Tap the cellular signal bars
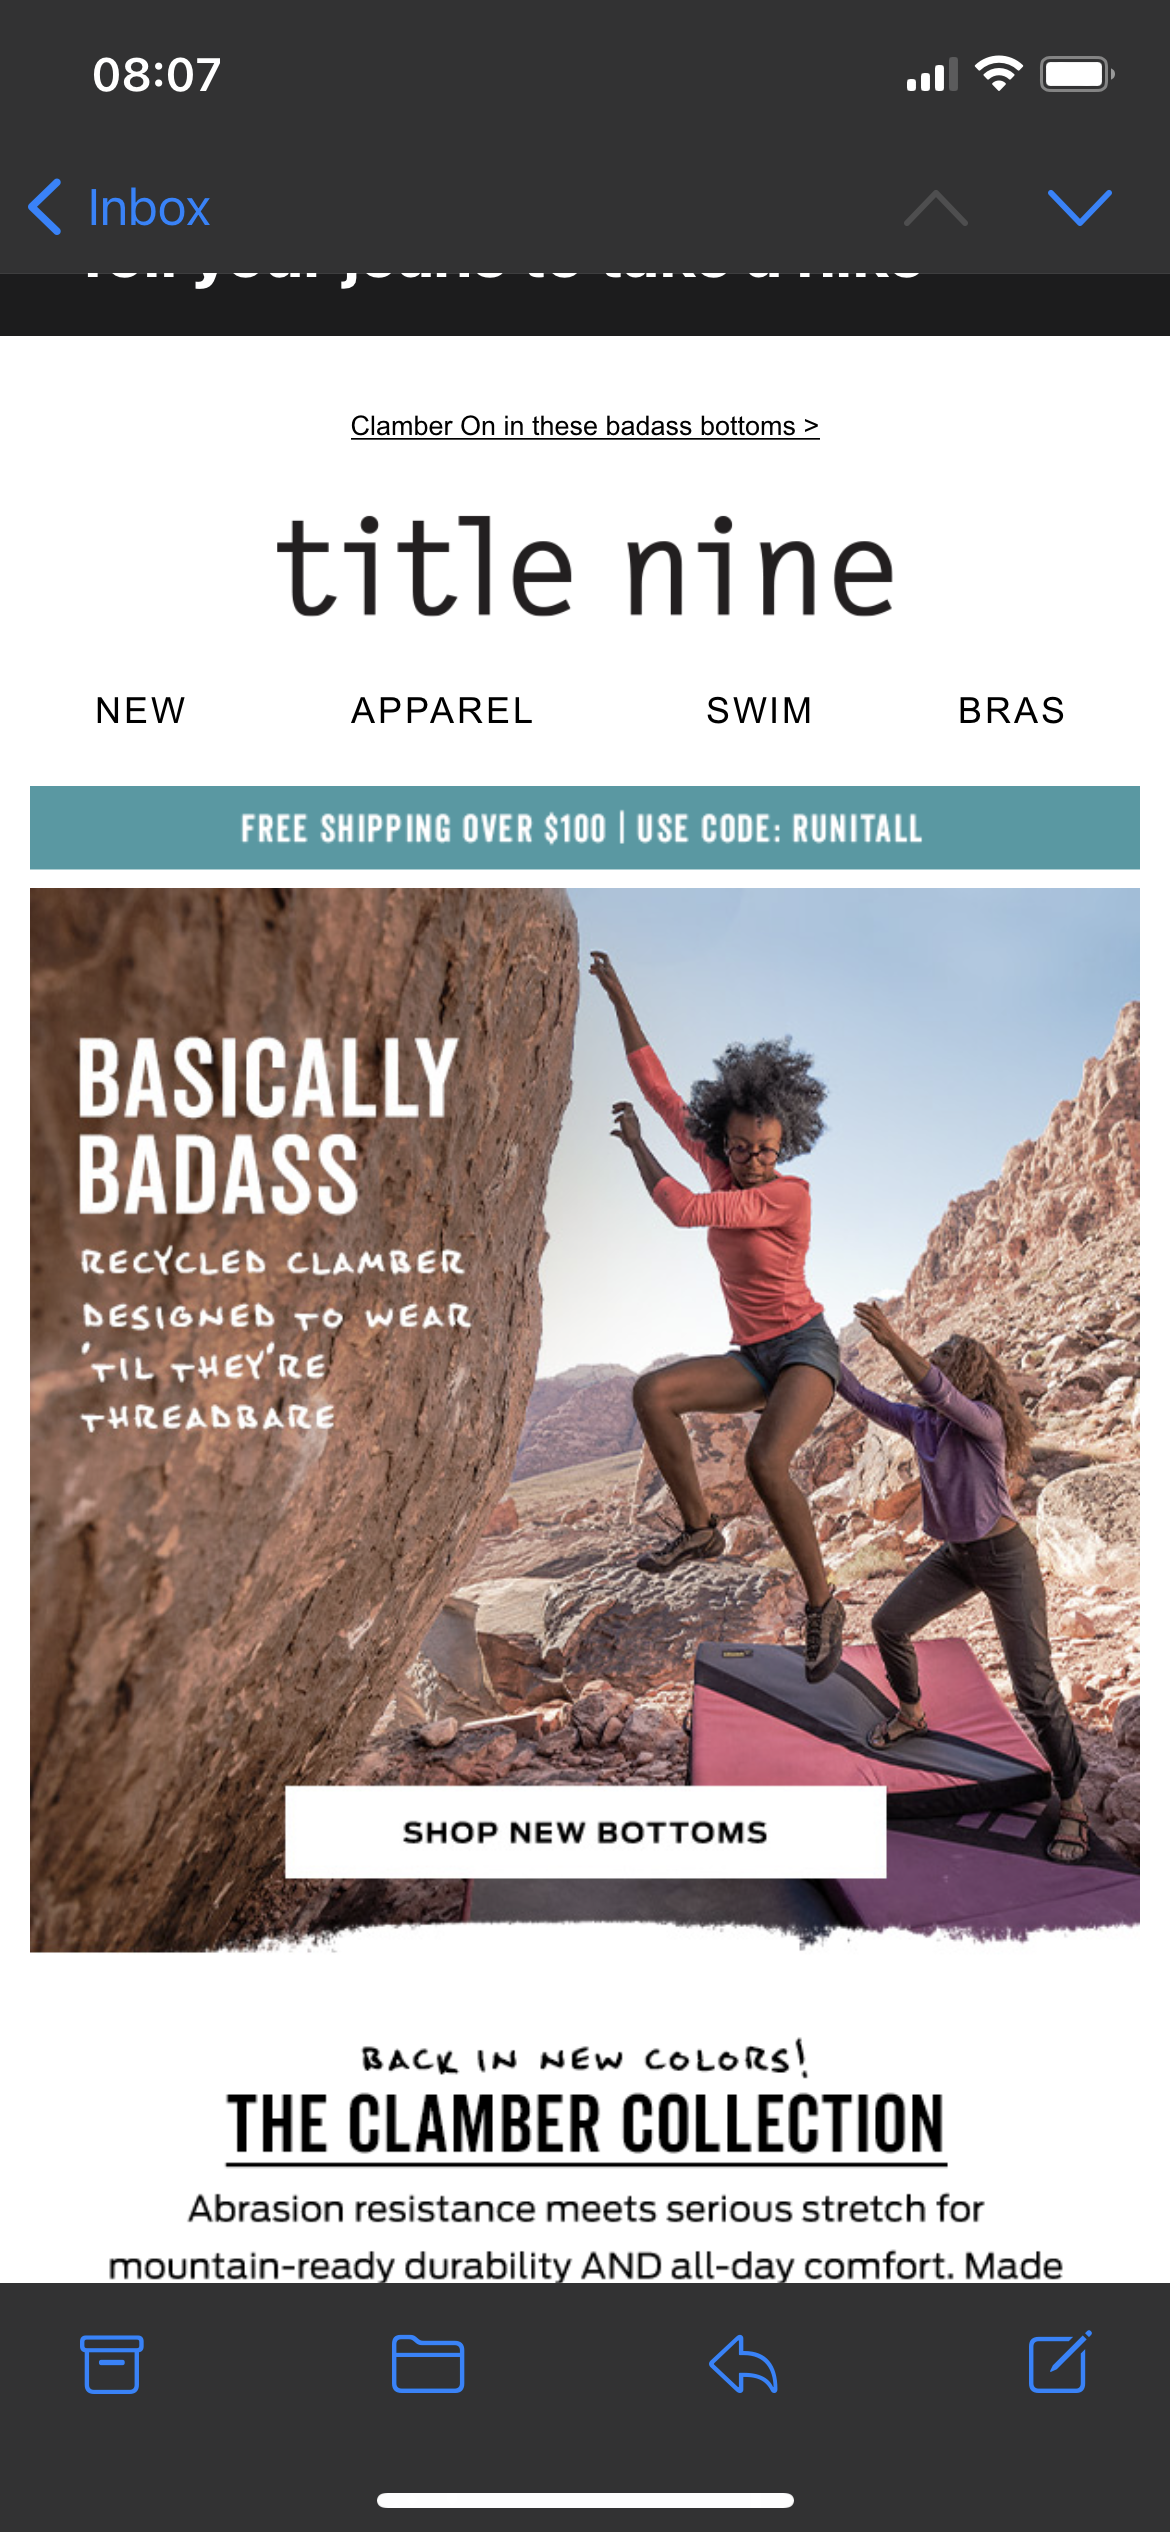 [932, 75]
